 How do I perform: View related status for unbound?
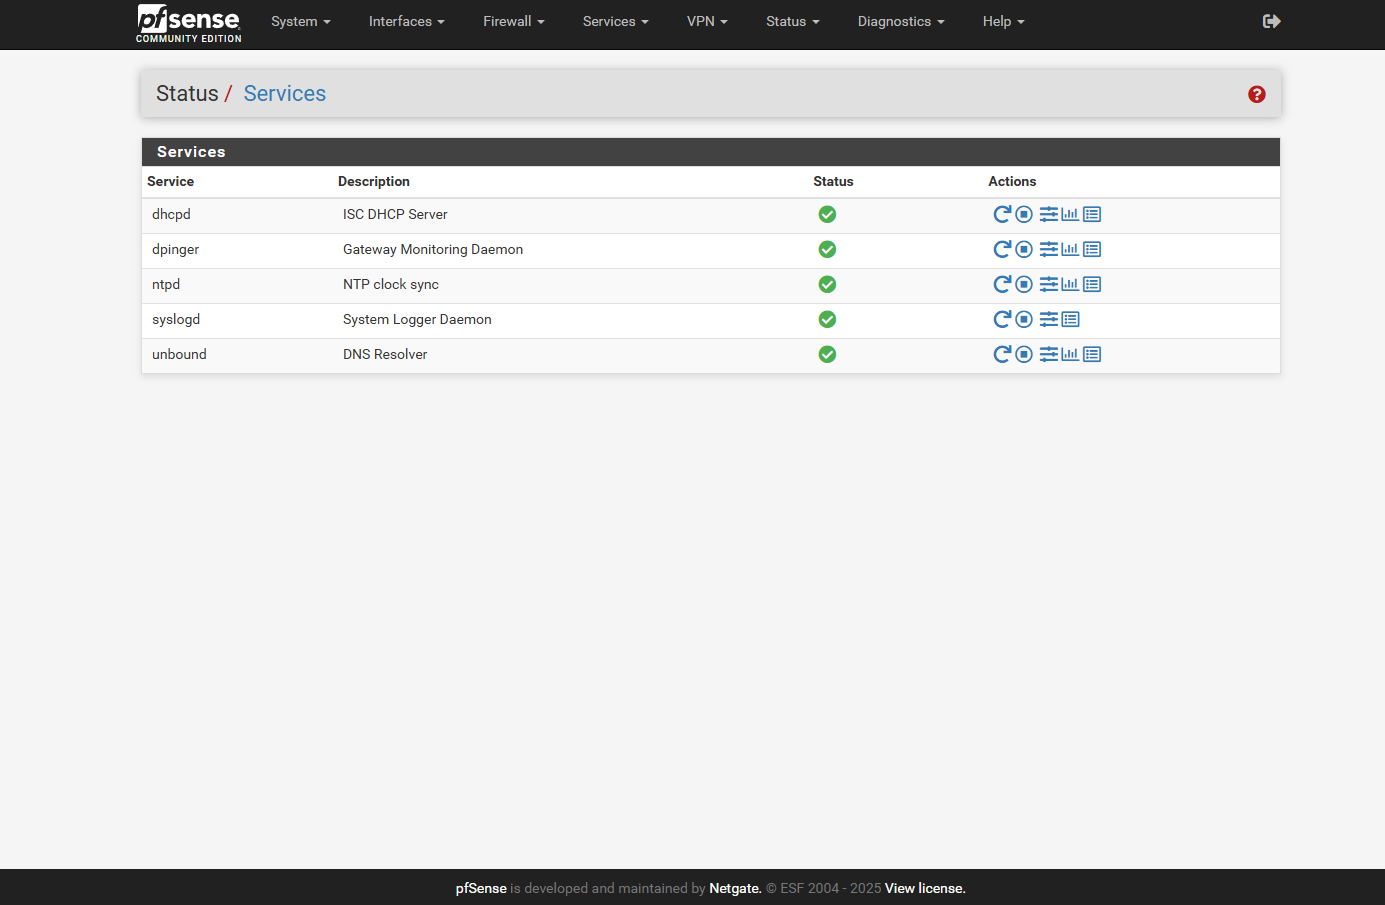point(1070,354)
